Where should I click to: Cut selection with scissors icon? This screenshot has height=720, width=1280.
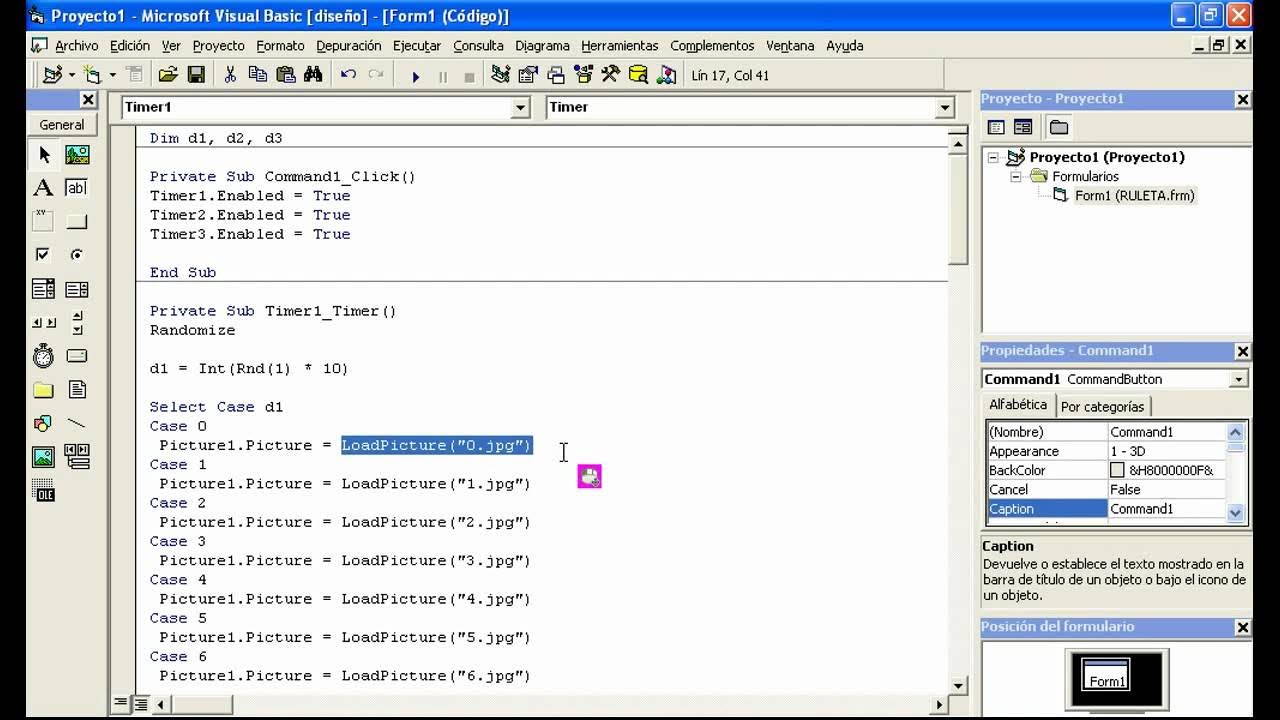point(230,75)
